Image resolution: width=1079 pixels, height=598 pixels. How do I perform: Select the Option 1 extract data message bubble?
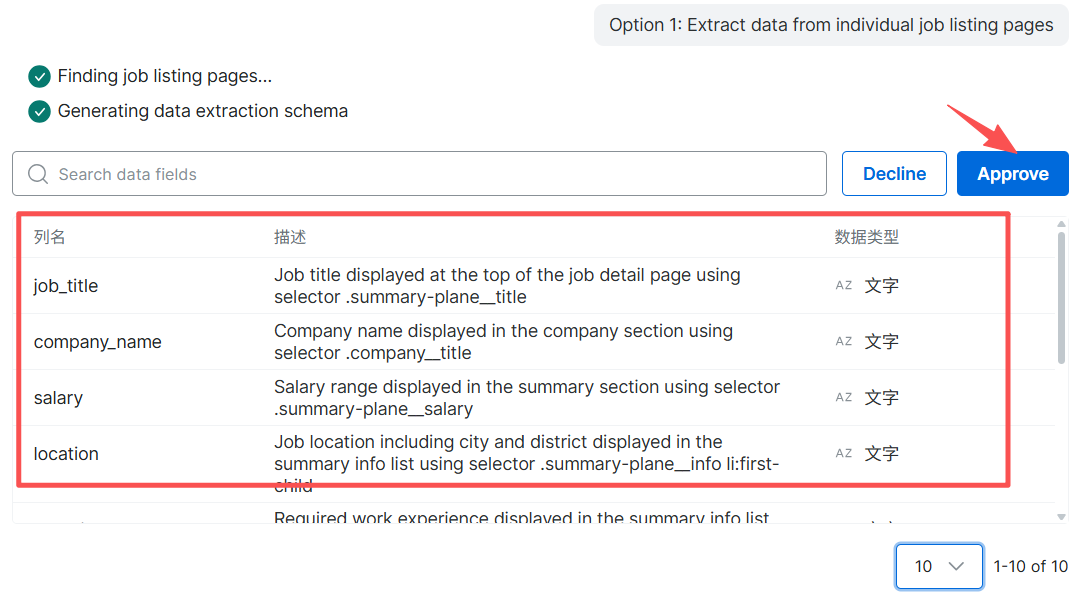tap(831, 25)
